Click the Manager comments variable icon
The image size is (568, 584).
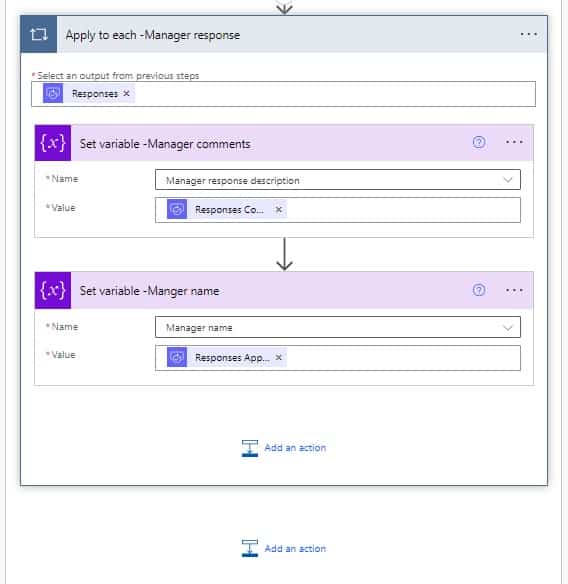pos(53,143)
